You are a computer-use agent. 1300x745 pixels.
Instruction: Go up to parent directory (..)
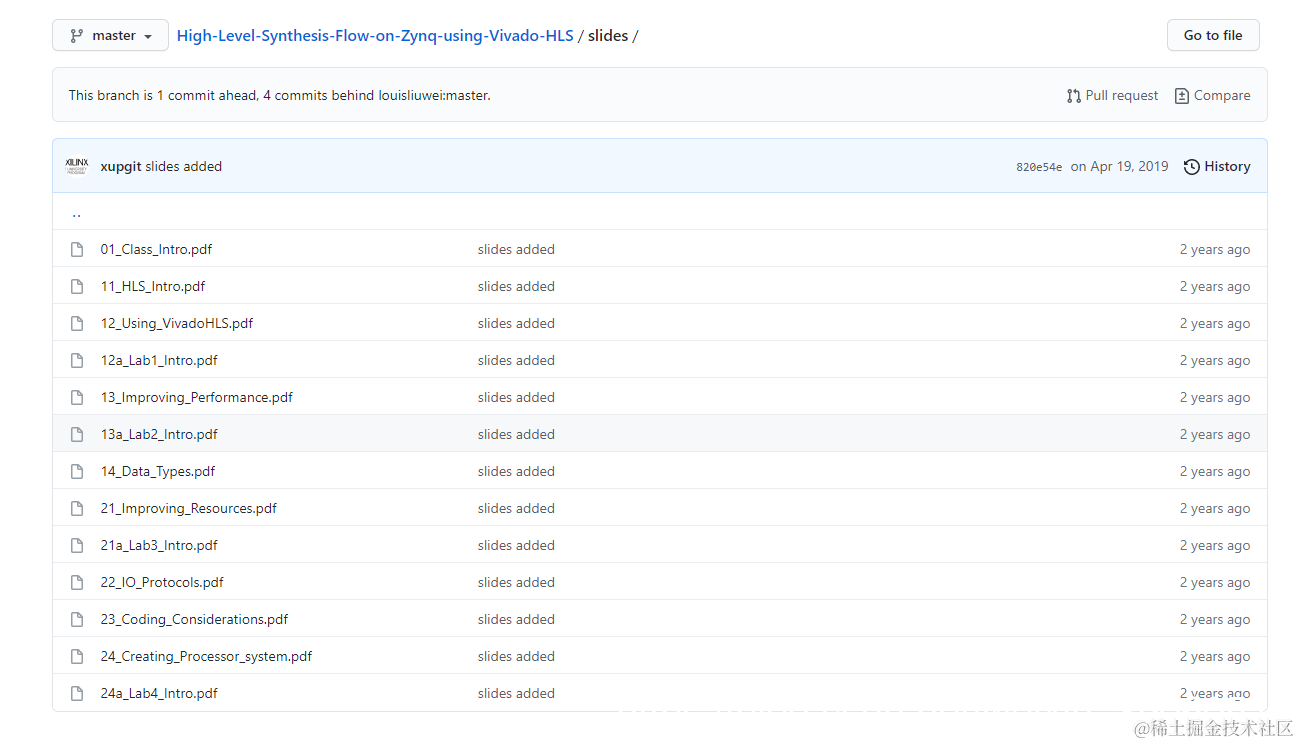[x=76, y=212]
